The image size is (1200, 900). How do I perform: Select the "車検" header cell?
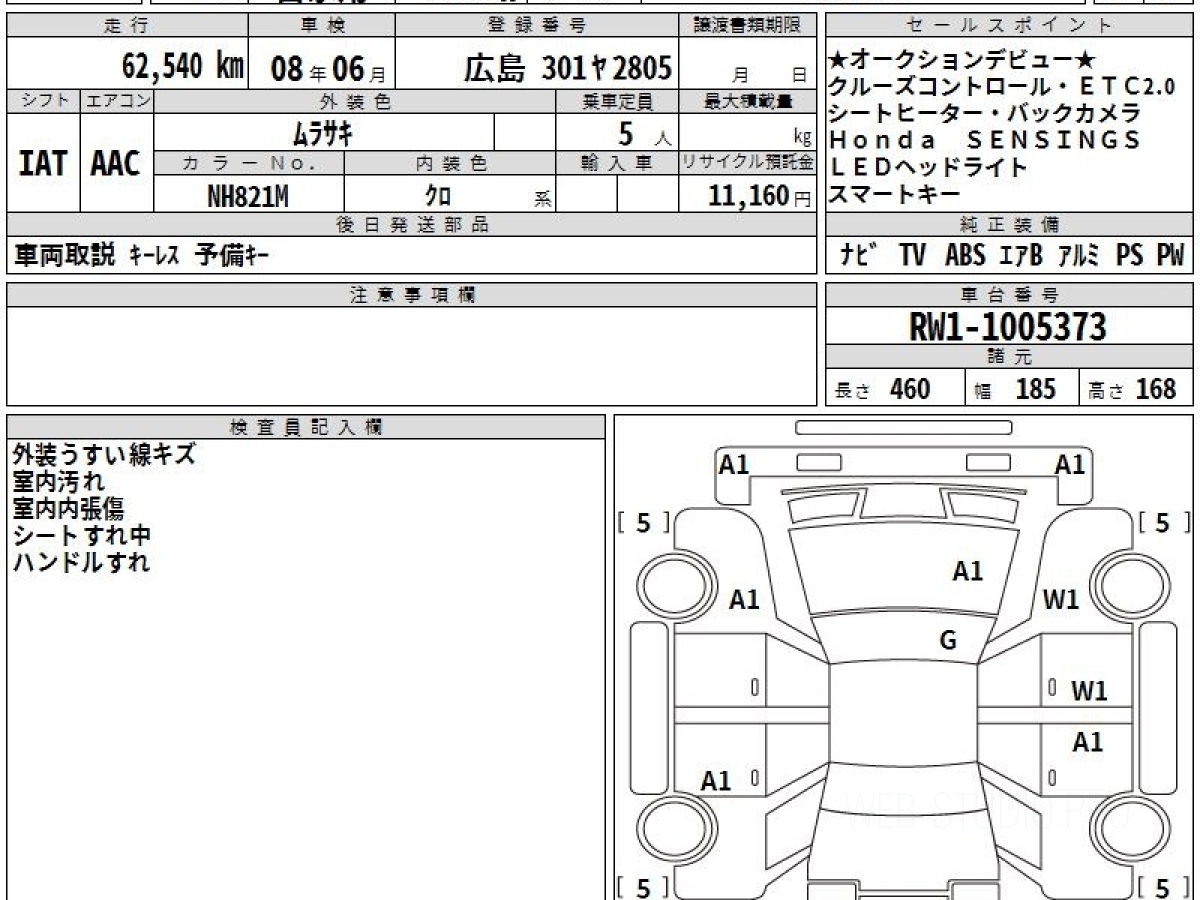[322, 26]
